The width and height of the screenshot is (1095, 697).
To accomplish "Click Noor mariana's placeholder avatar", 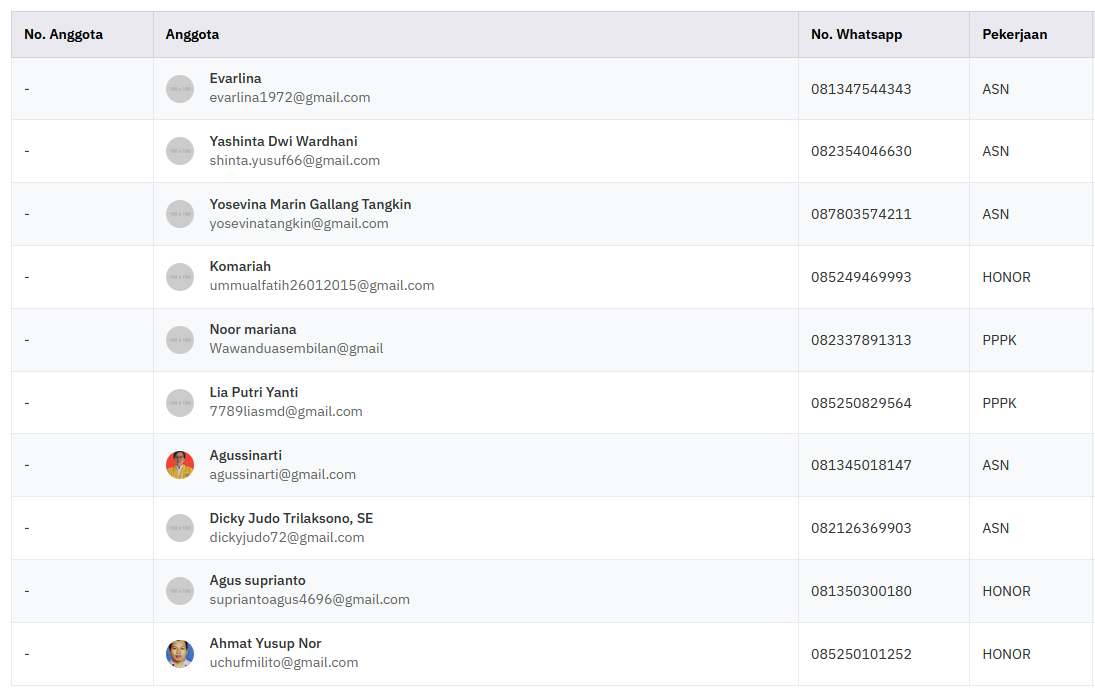I will click(180, 340).
